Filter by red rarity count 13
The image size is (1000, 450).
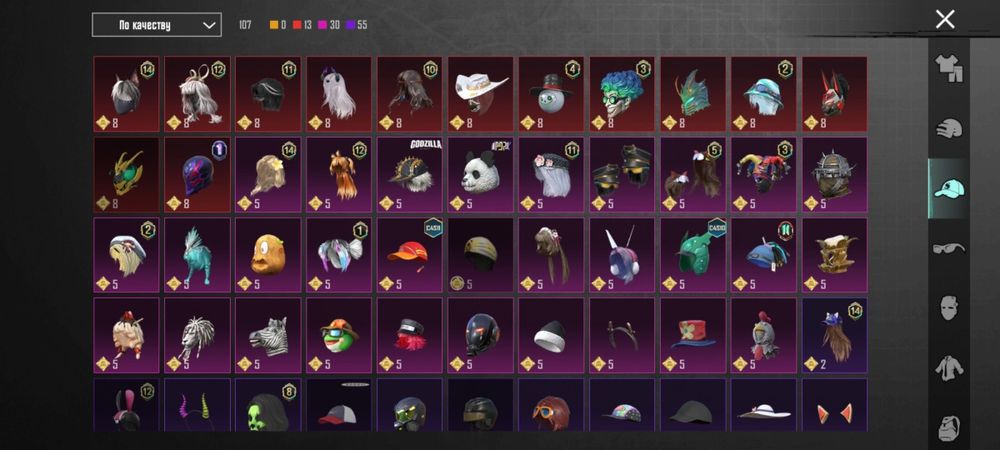(x=302, y=25)
